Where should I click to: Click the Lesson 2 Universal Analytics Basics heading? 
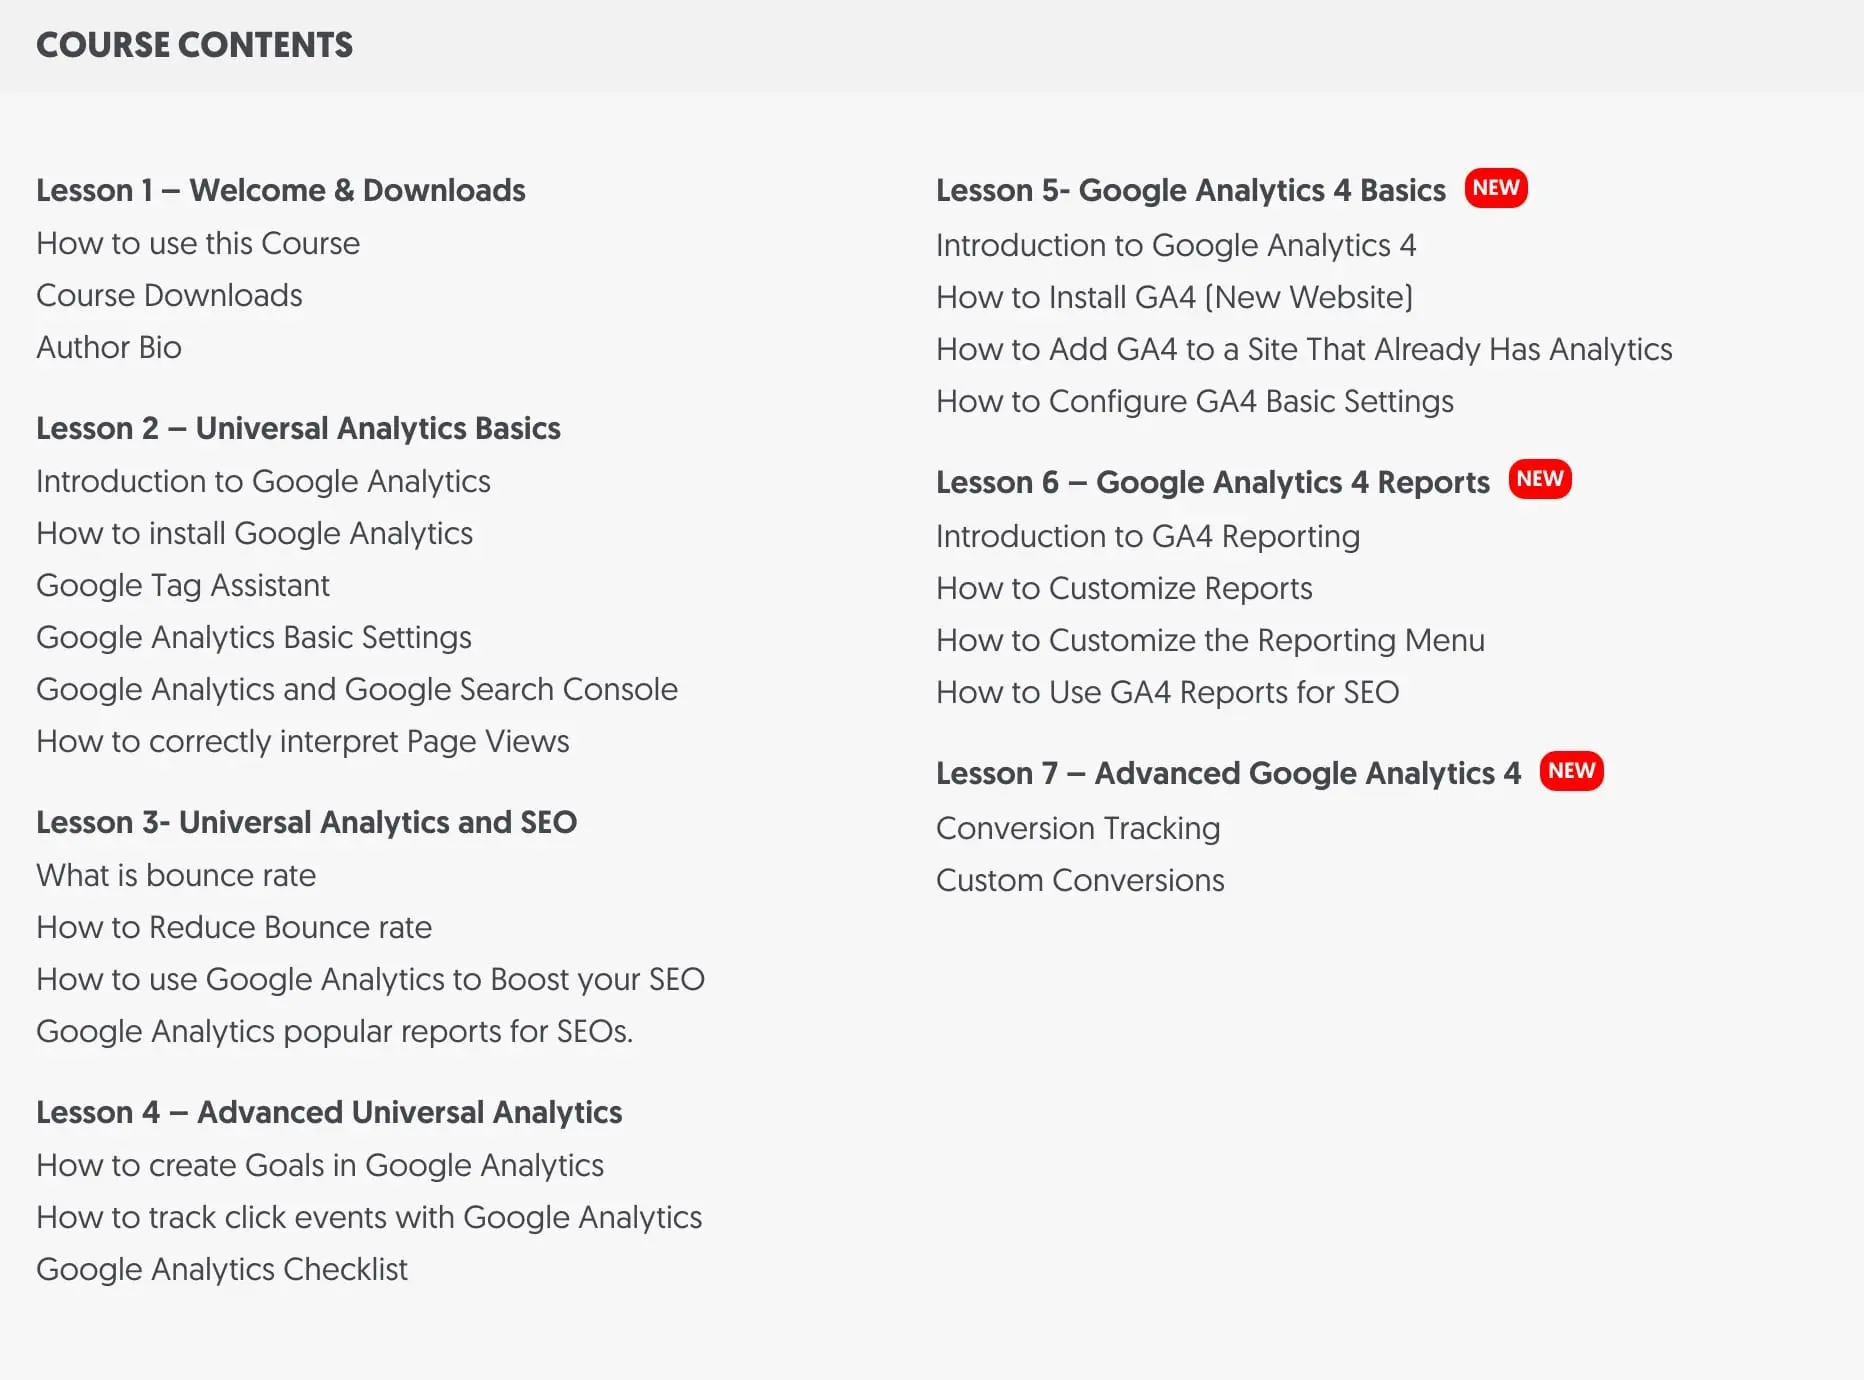pyautogui.click(x=298, y=428)
